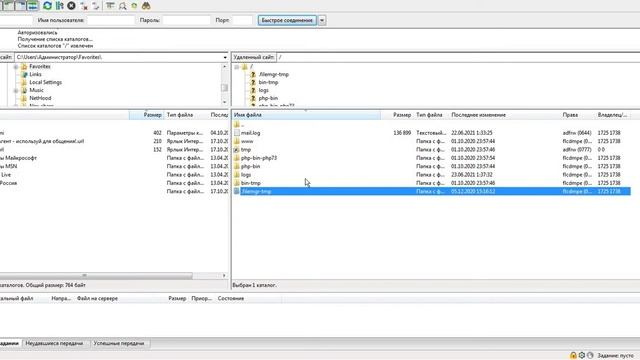Toggle synchronized browsing
This screenshot has width=640, height=360.
(x=134, y=6)
